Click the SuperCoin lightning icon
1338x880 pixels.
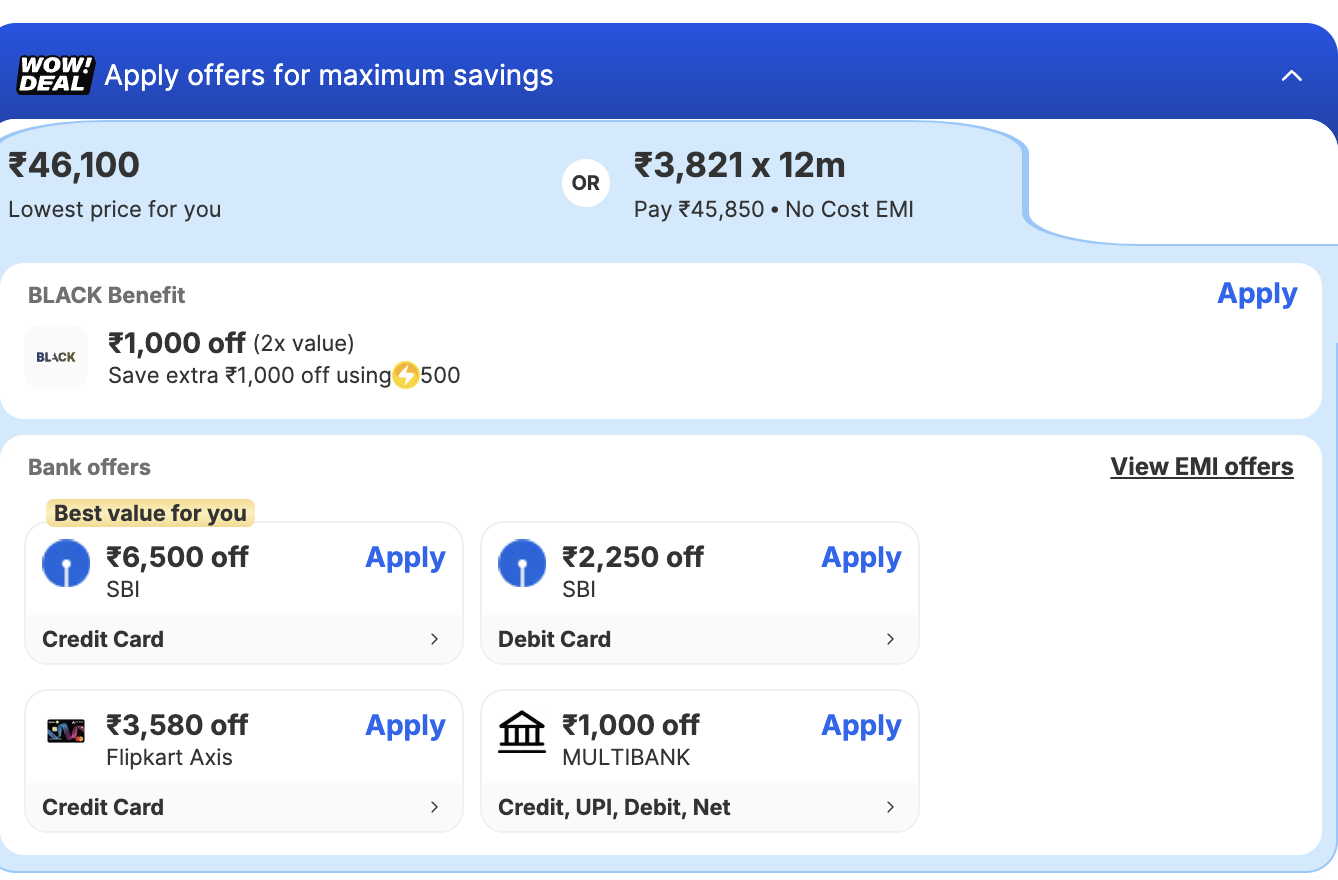coord(406,376)
